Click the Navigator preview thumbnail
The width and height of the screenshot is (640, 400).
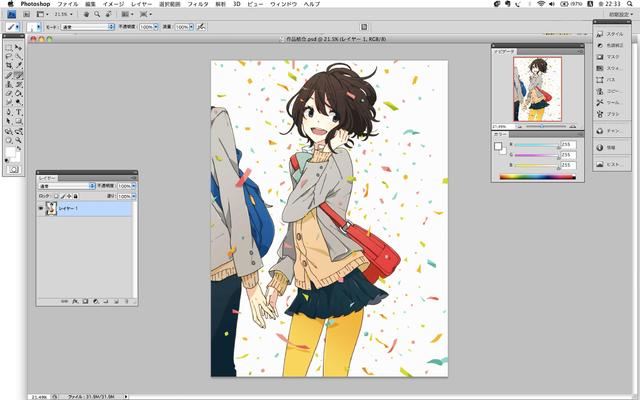click(x=537, y=88)
